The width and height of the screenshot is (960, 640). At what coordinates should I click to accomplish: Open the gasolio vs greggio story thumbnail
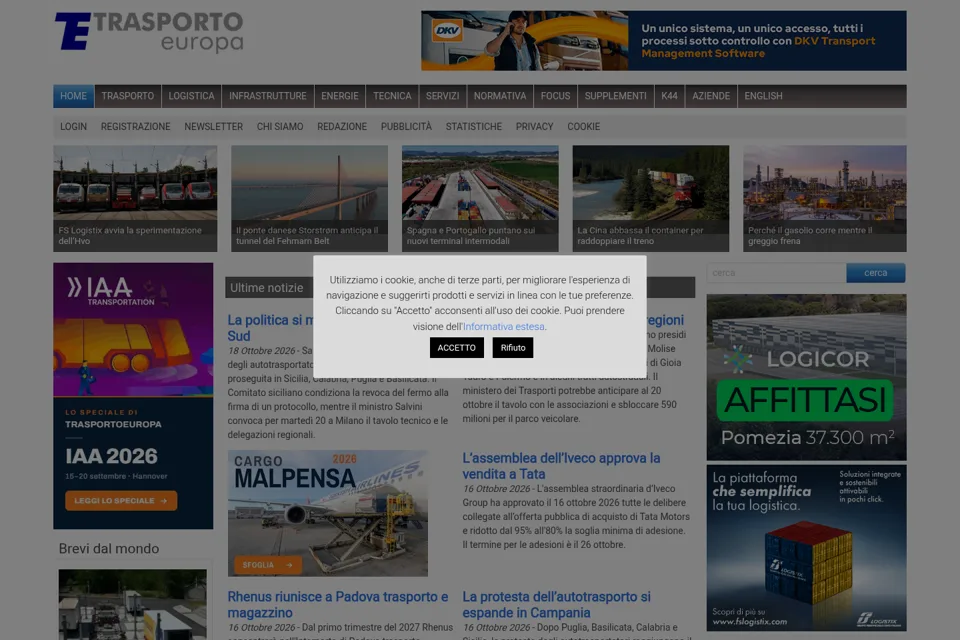tap(825, 198)
